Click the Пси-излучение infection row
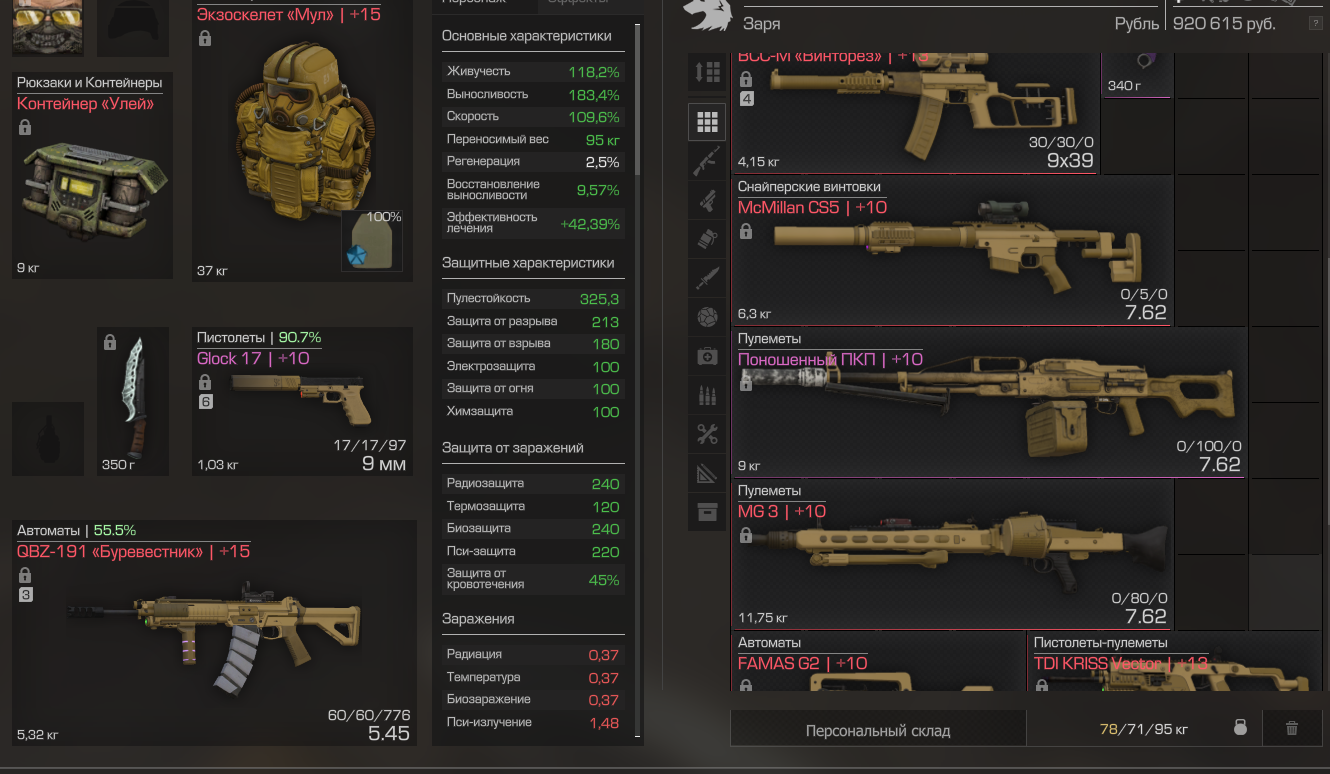This screenshot has width=1330, height=774. 533,722
